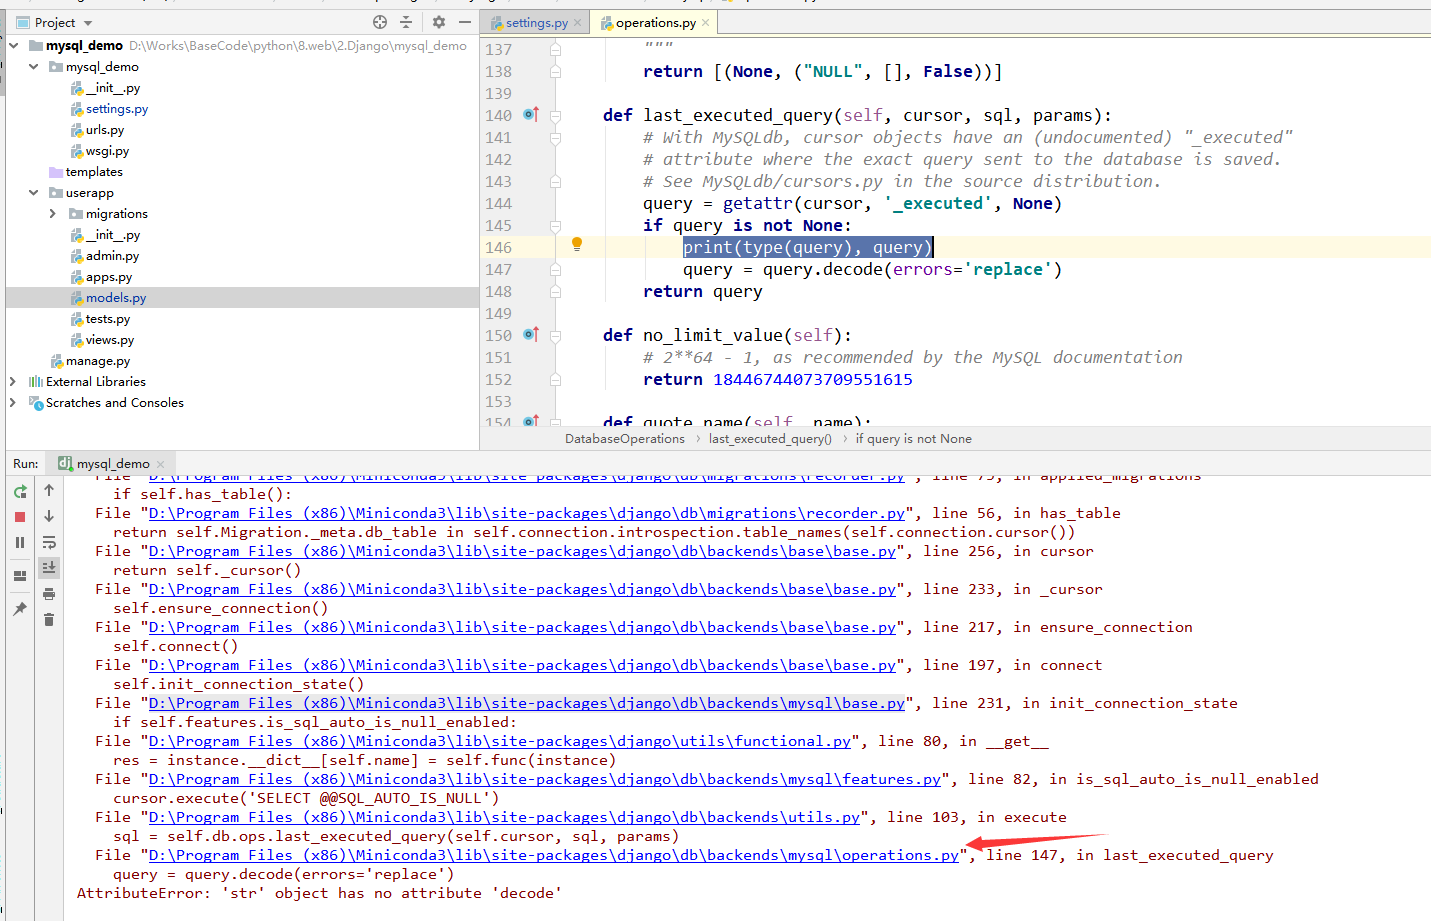Click the locate/scroll from source icon
The image size is (1431, 921).
click(x=380, y=22)
